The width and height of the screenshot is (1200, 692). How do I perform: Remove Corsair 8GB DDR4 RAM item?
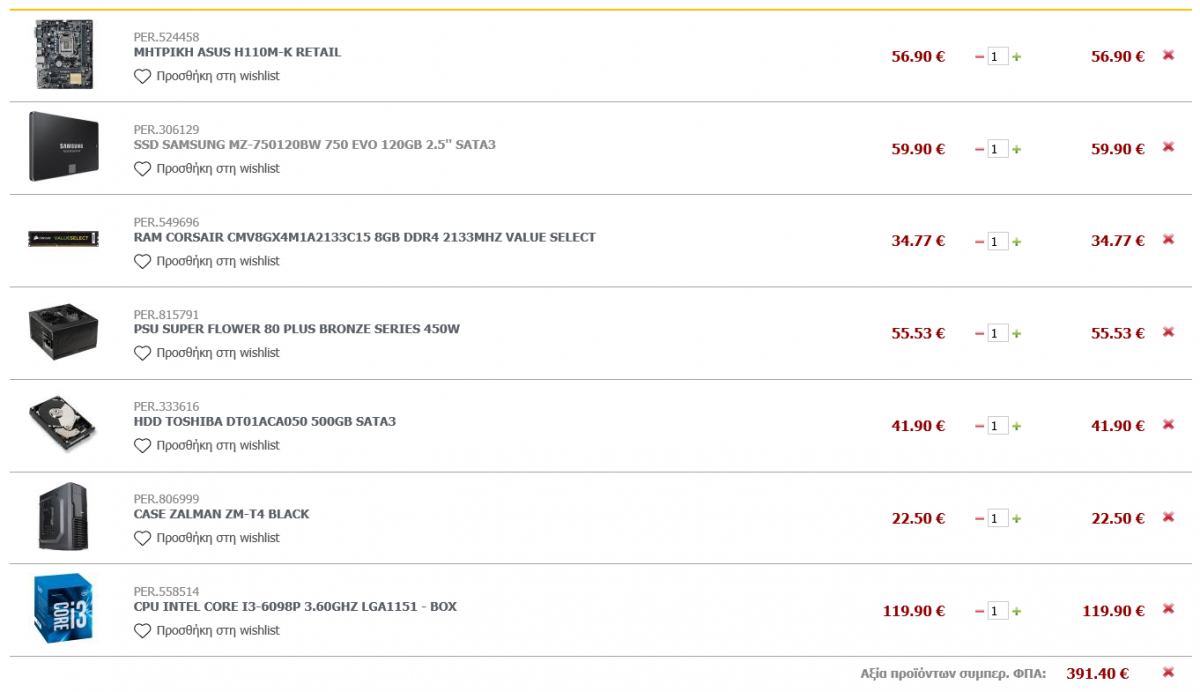click(x=1168, y=240)
